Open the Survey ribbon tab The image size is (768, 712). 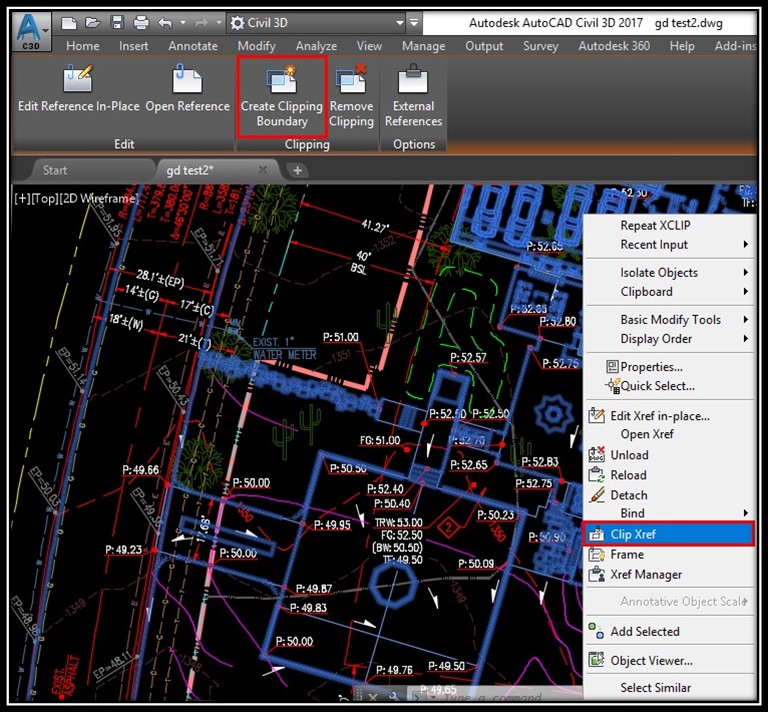[540, 46]
